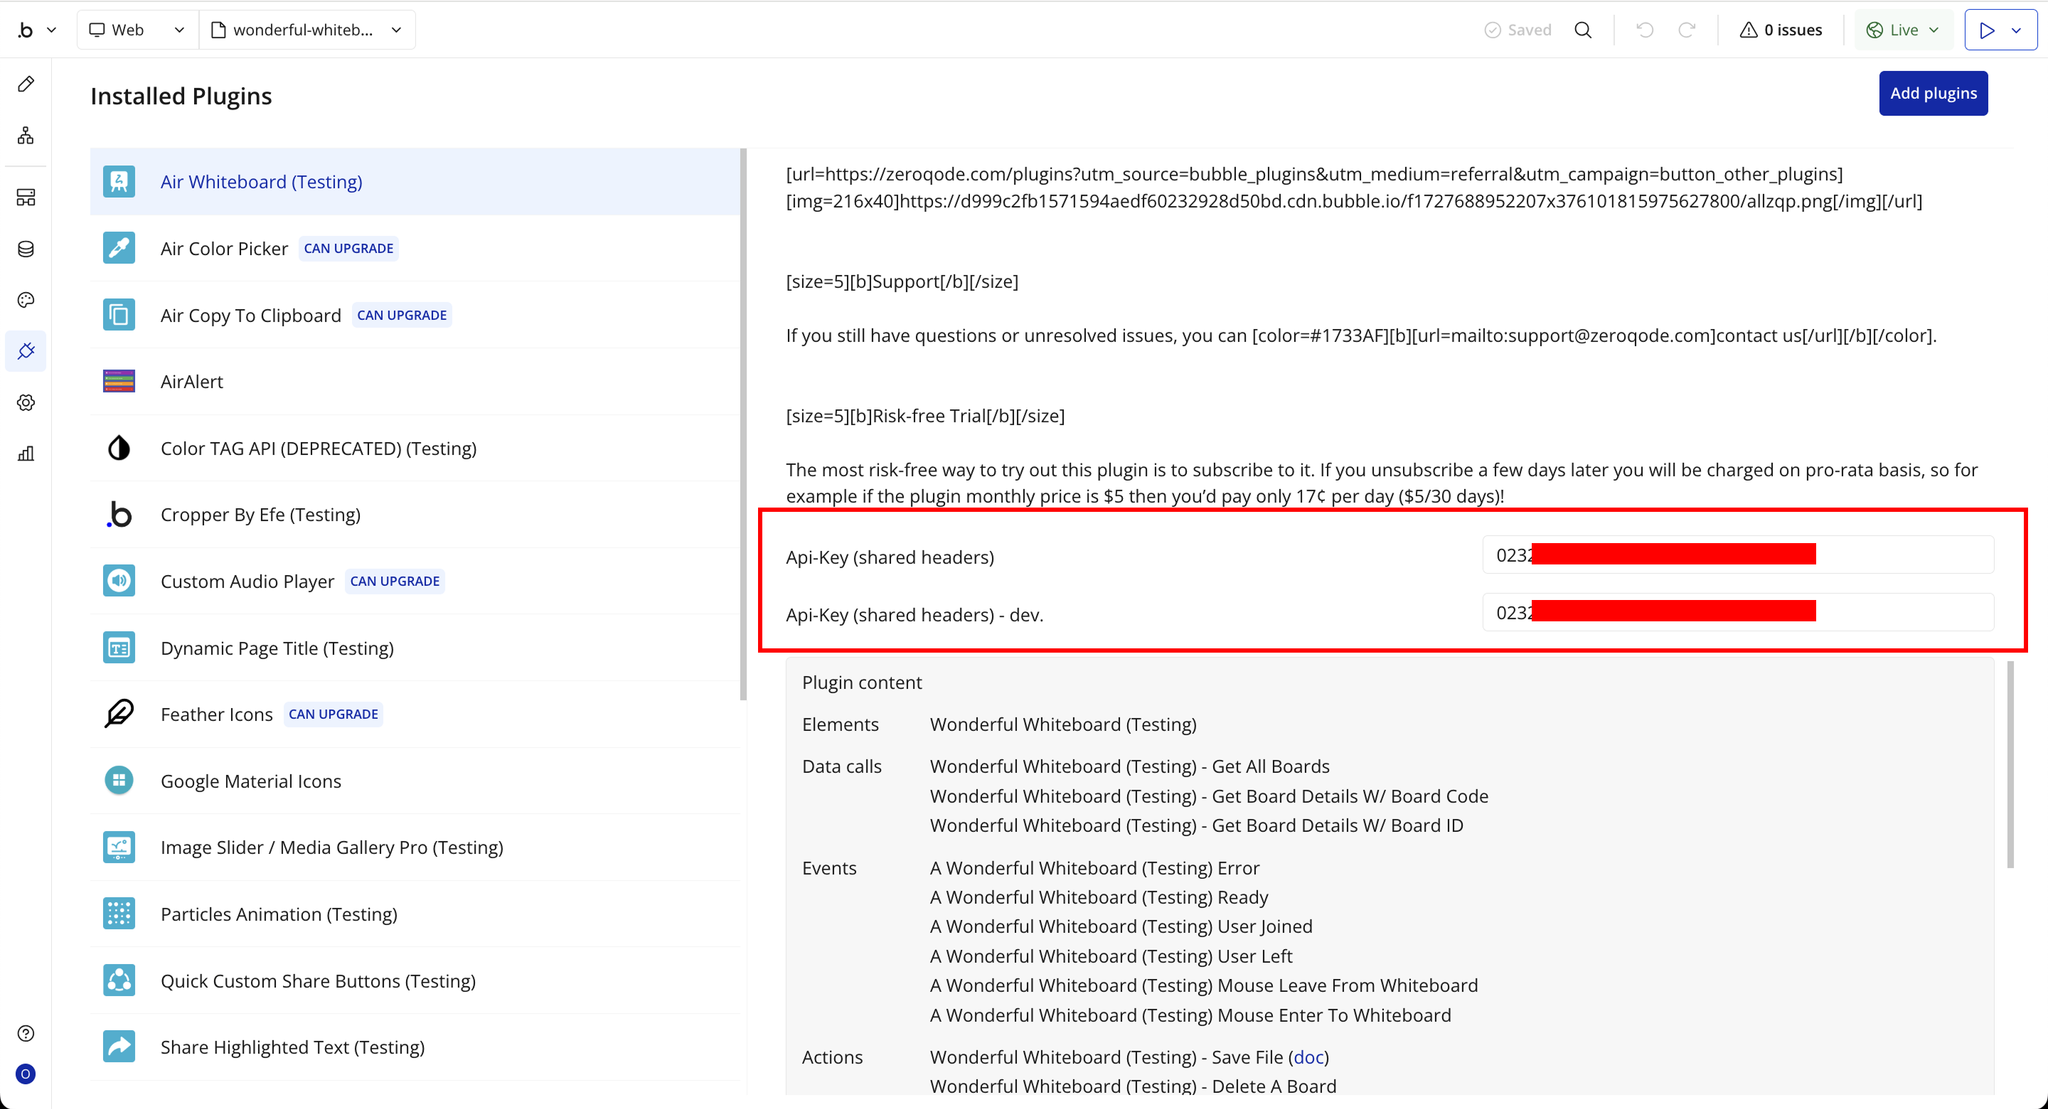Click the Api-Key (shared headers) dev input field
This screenshot has width=2048, height=1109.
coord(1737,612)
